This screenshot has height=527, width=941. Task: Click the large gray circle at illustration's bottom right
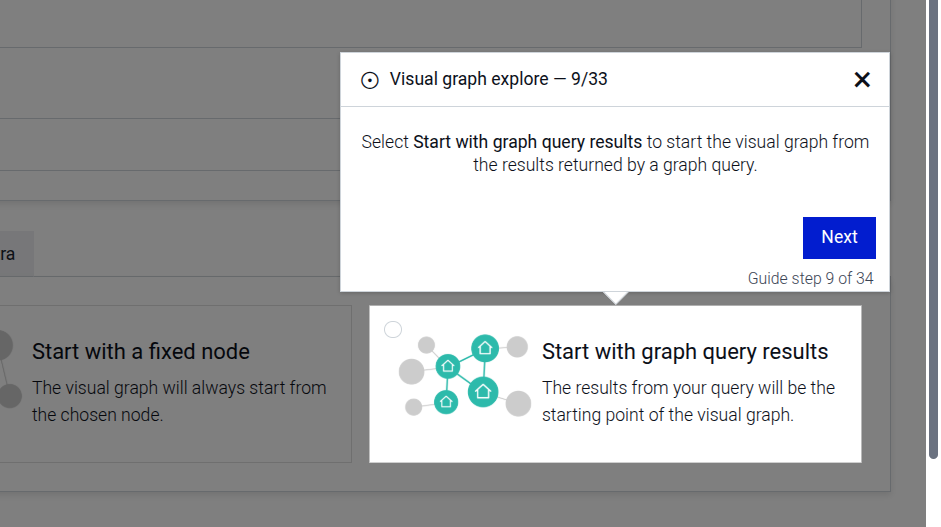518,404
